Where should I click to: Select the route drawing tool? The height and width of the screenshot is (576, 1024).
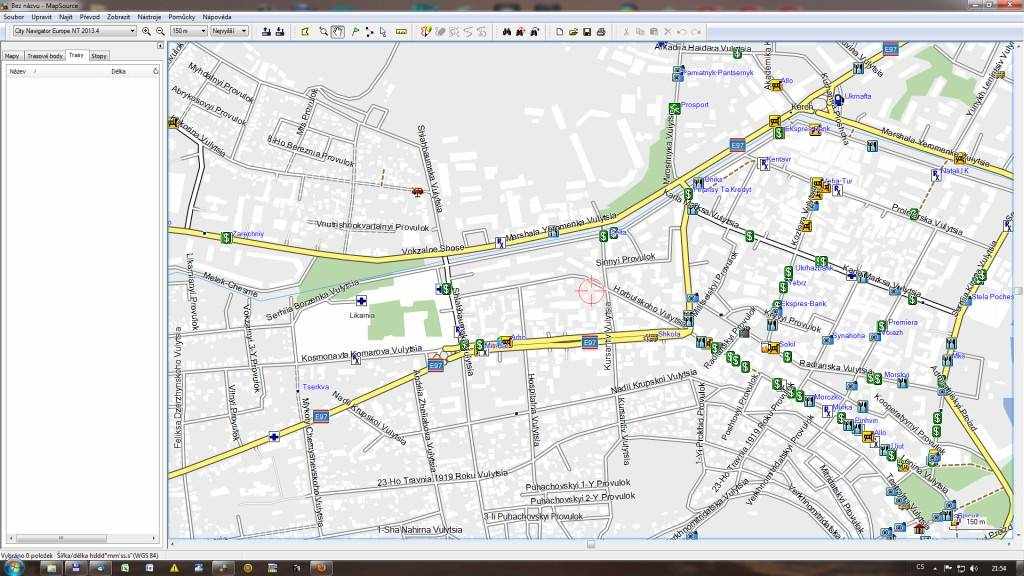point(369,31)
